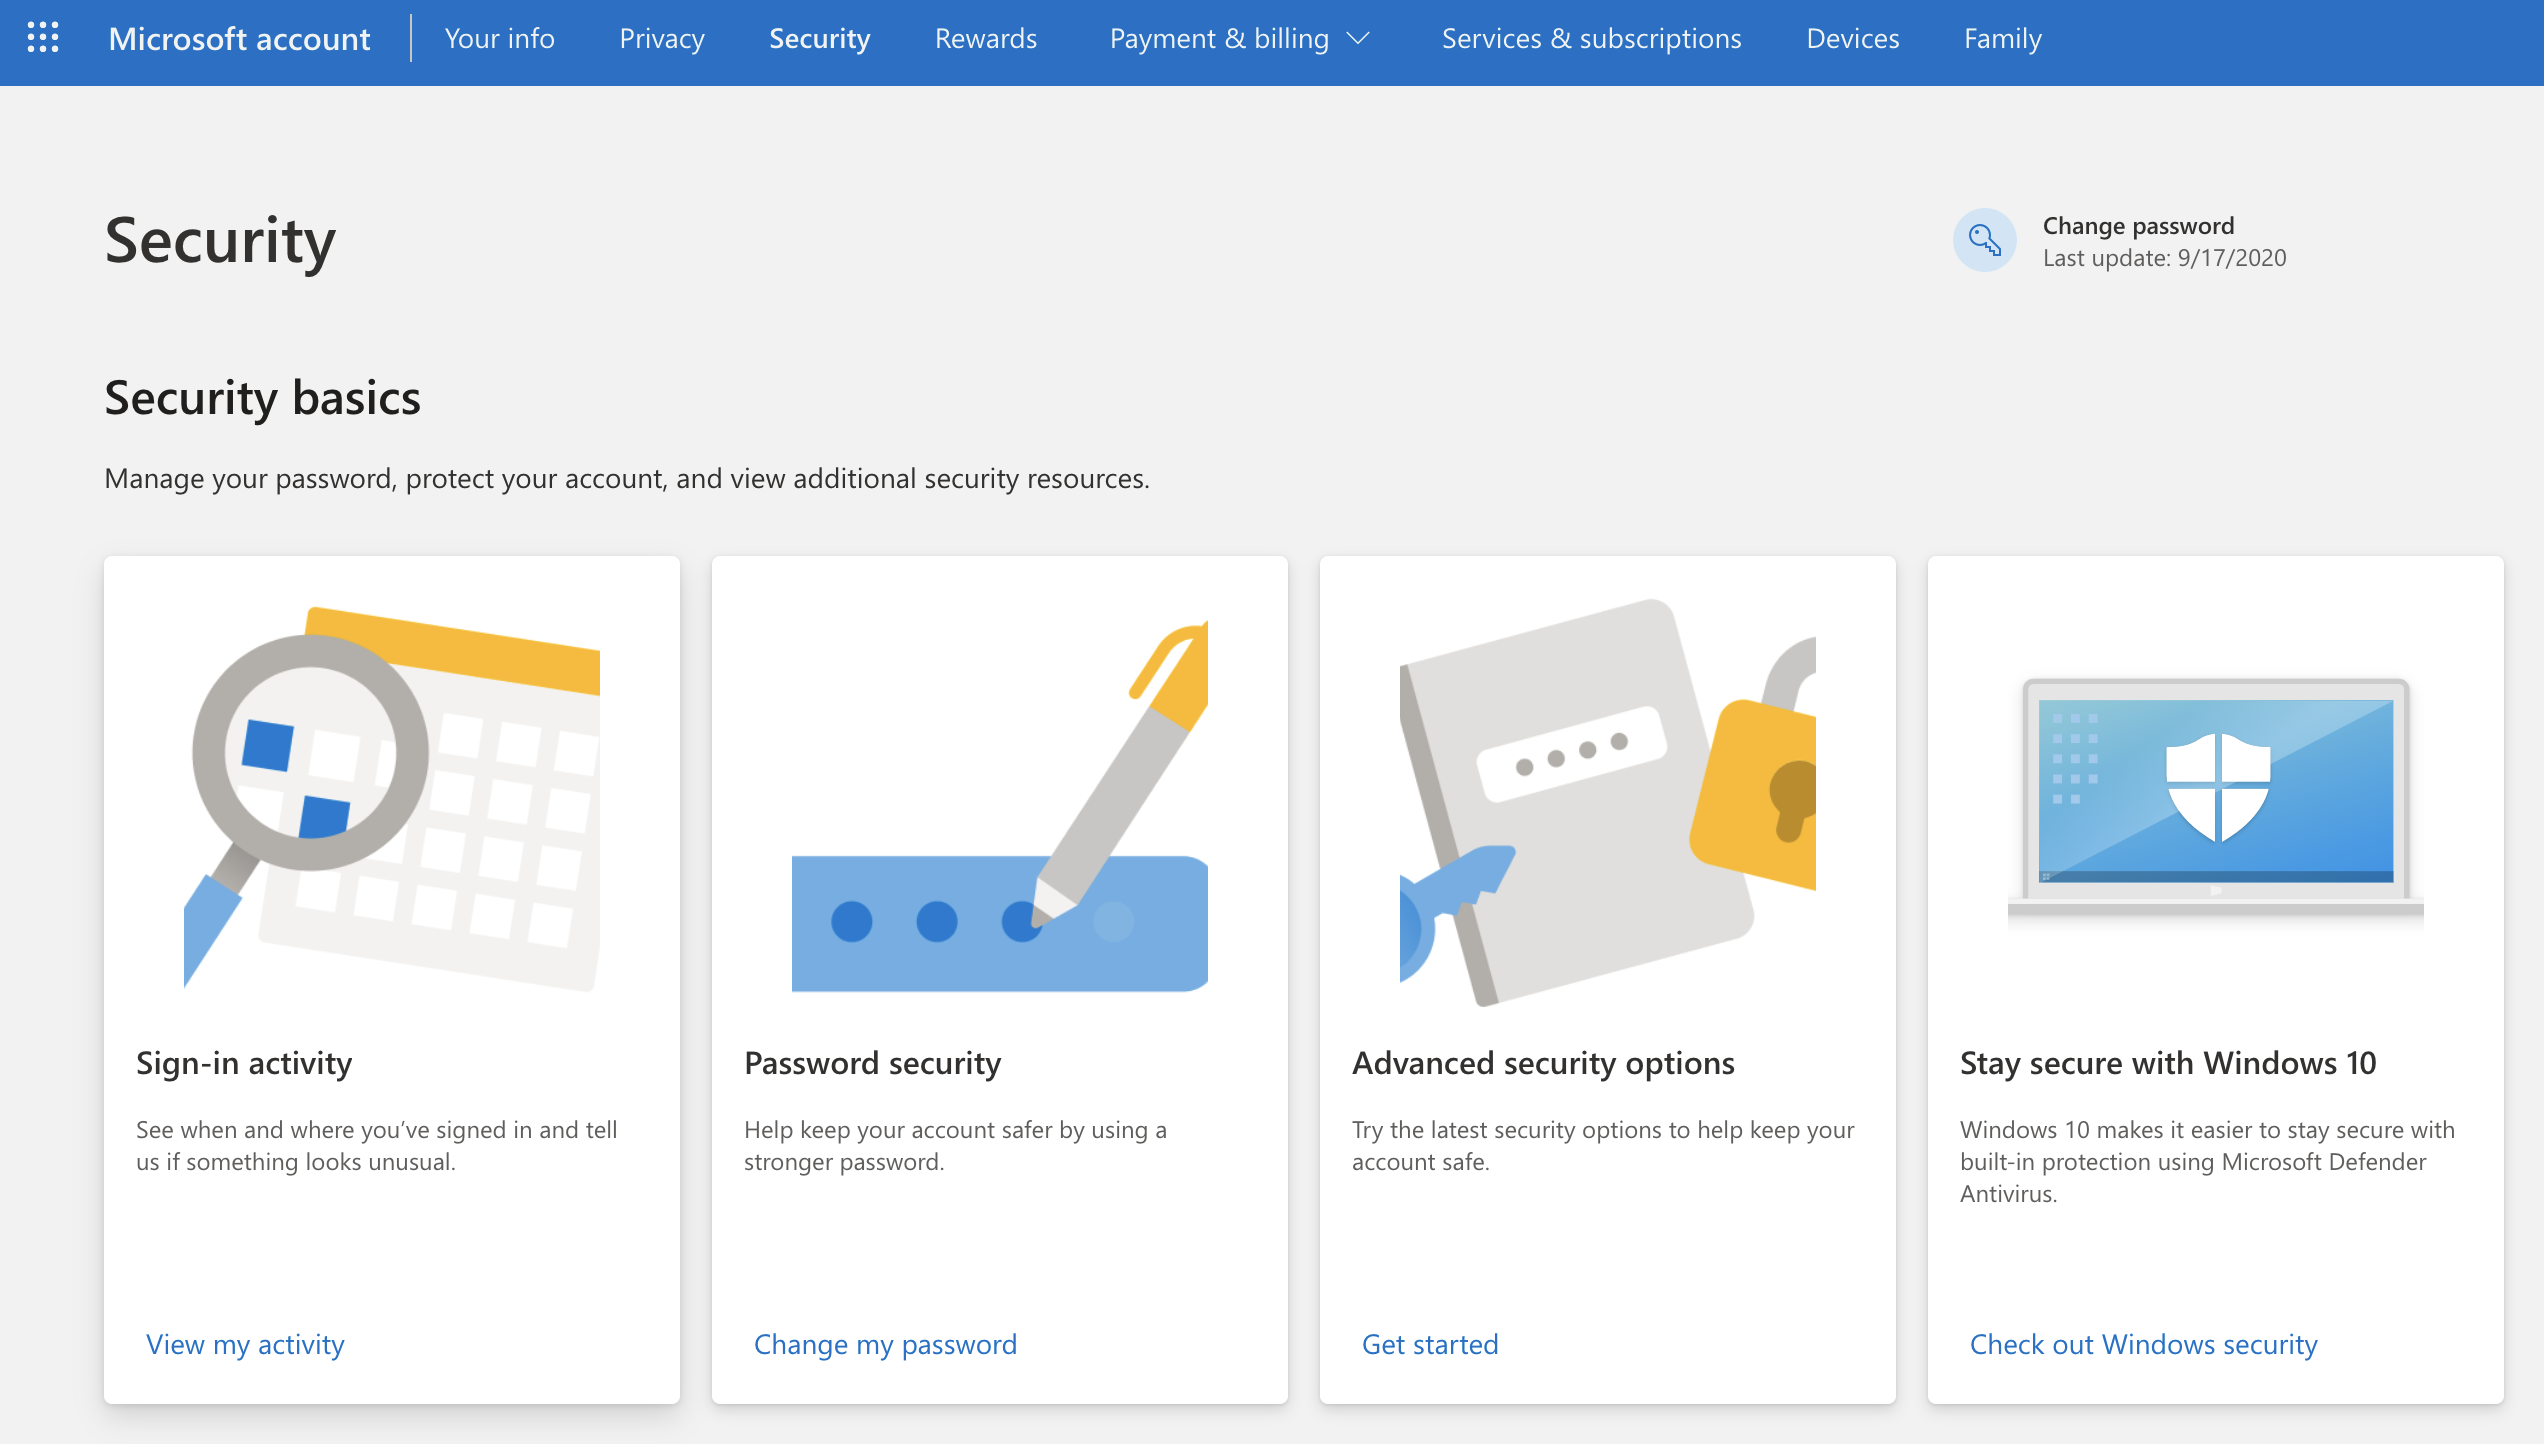
Task: Open Check out Windows security link
Action: click(x=2143, y=1344)
